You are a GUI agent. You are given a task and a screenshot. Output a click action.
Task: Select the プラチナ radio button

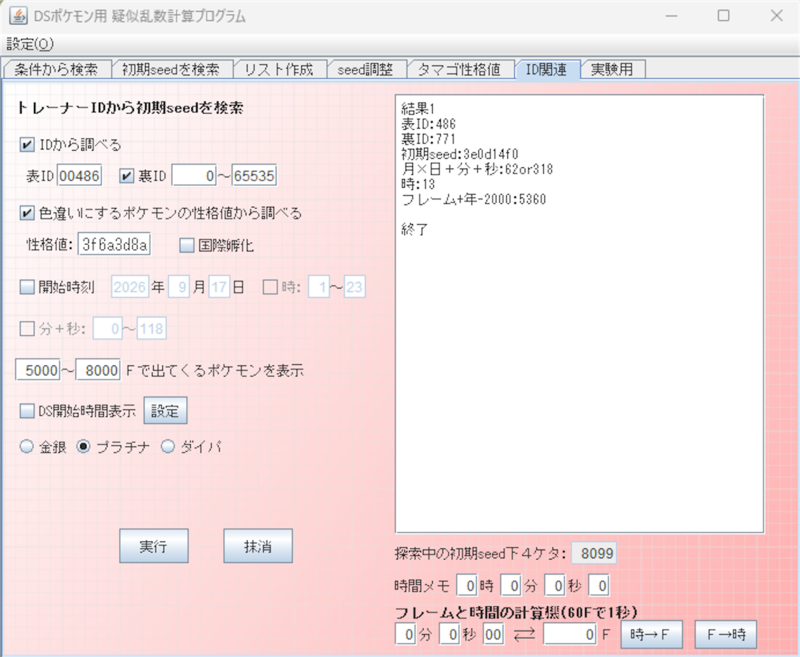click(x=83, y=447)
